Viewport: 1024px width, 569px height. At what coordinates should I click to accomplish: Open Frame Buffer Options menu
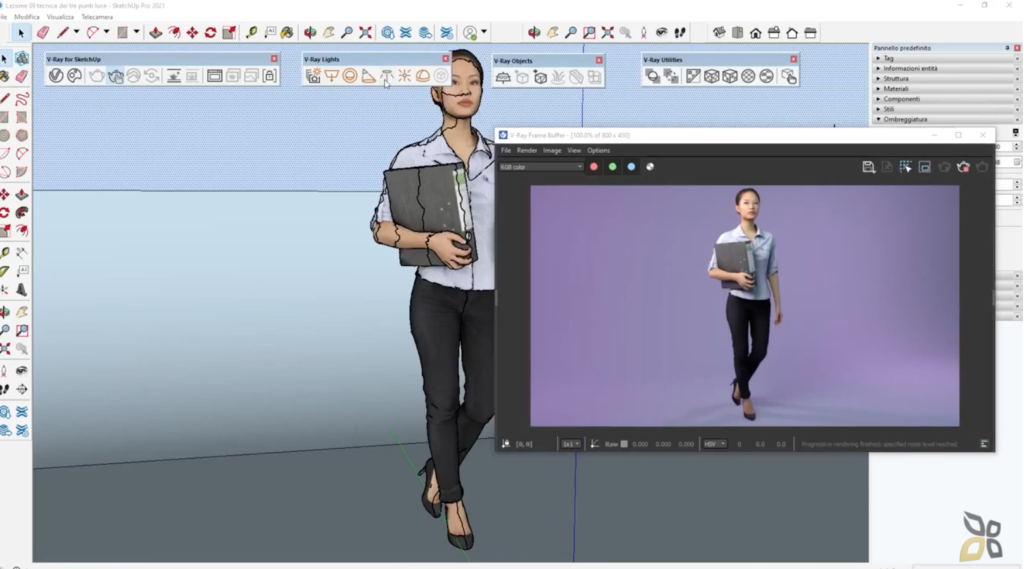point(598,150)
